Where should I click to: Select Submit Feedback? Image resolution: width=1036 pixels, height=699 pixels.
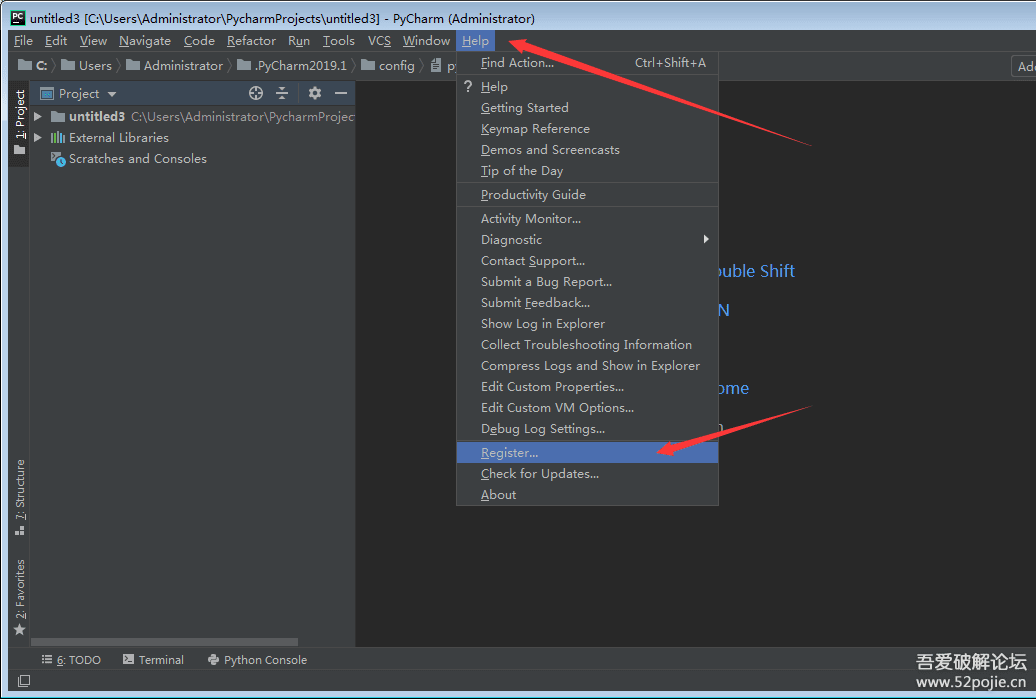[587, 303]
